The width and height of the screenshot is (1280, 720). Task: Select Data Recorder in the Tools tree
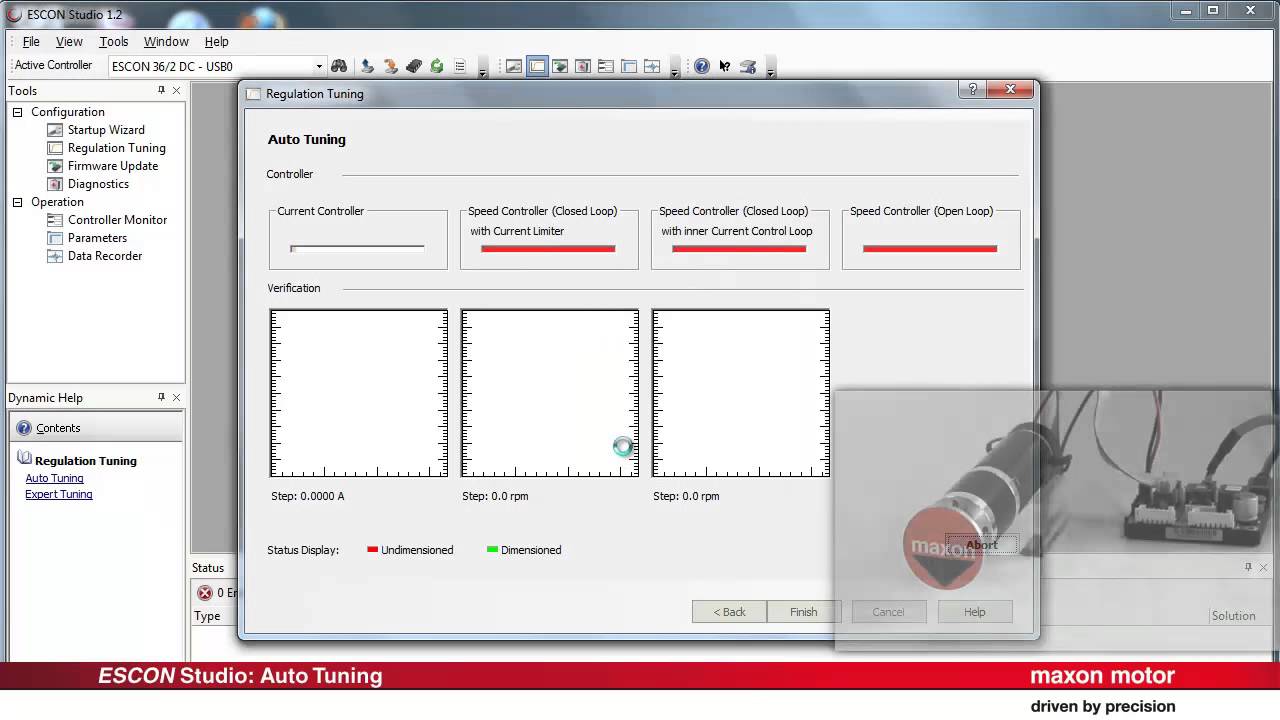click(x=105, y=256)
